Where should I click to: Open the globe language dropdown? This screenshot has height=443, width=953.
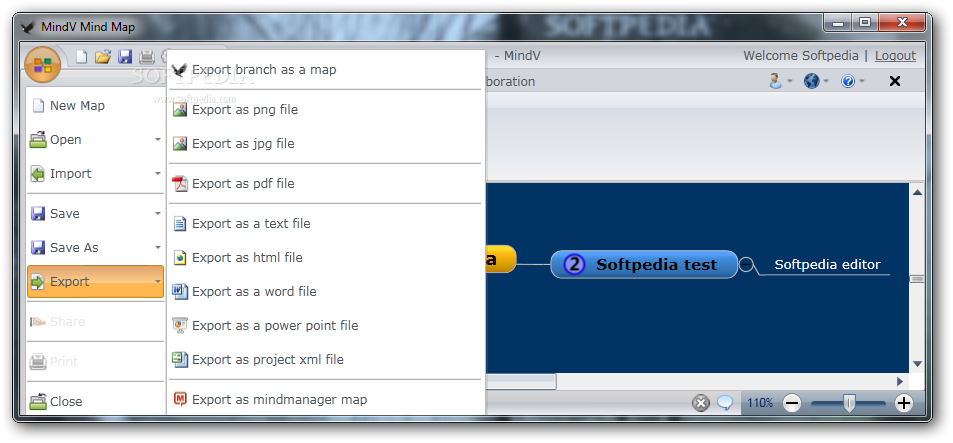point(816,81)
